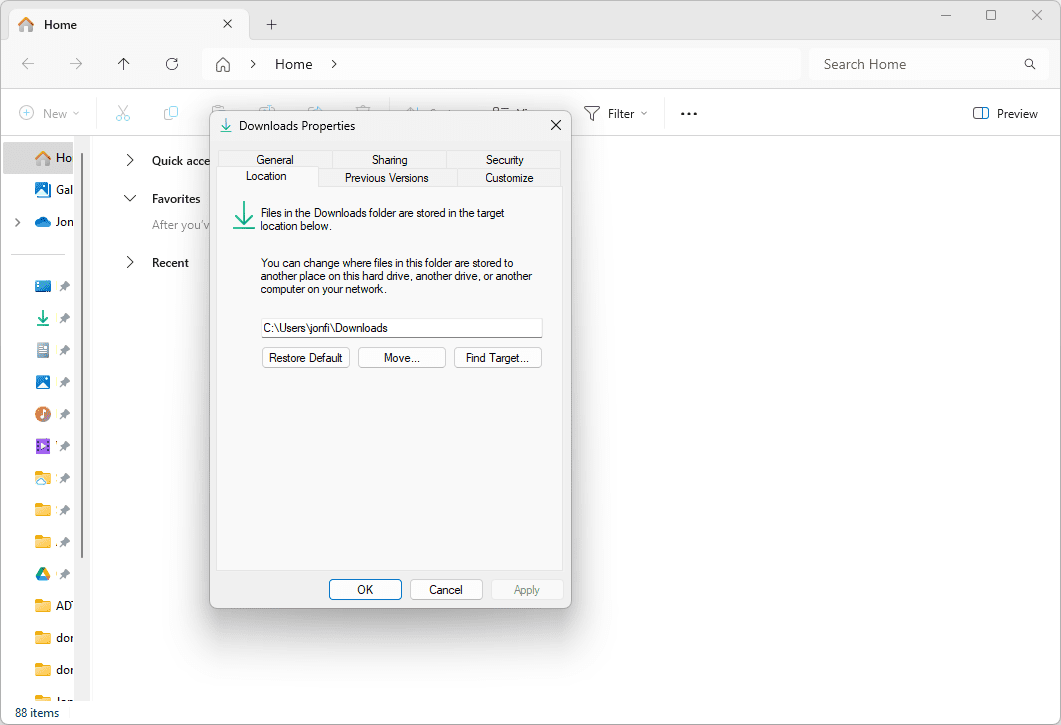The image size is (1061, 725).
Task: Toggle the Preview pane
Action: tap(1005, 114)
